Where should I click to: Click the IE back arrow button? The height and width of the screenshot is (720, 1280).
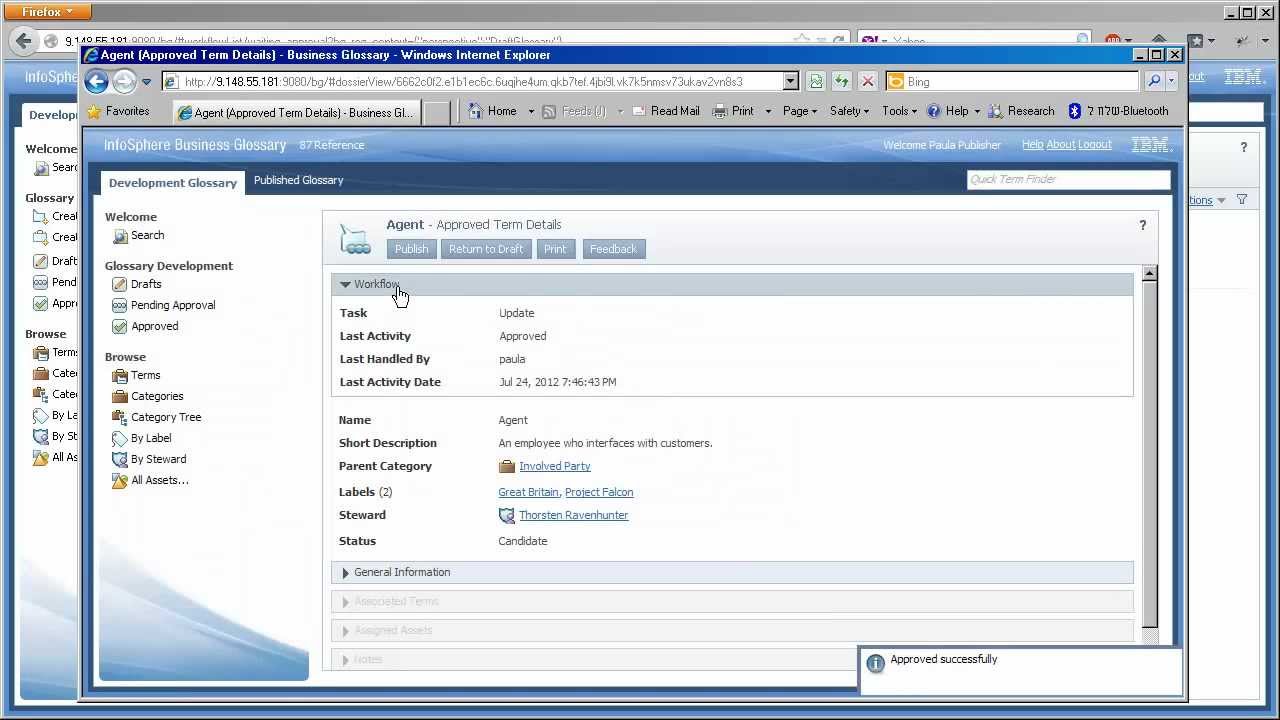96,82
